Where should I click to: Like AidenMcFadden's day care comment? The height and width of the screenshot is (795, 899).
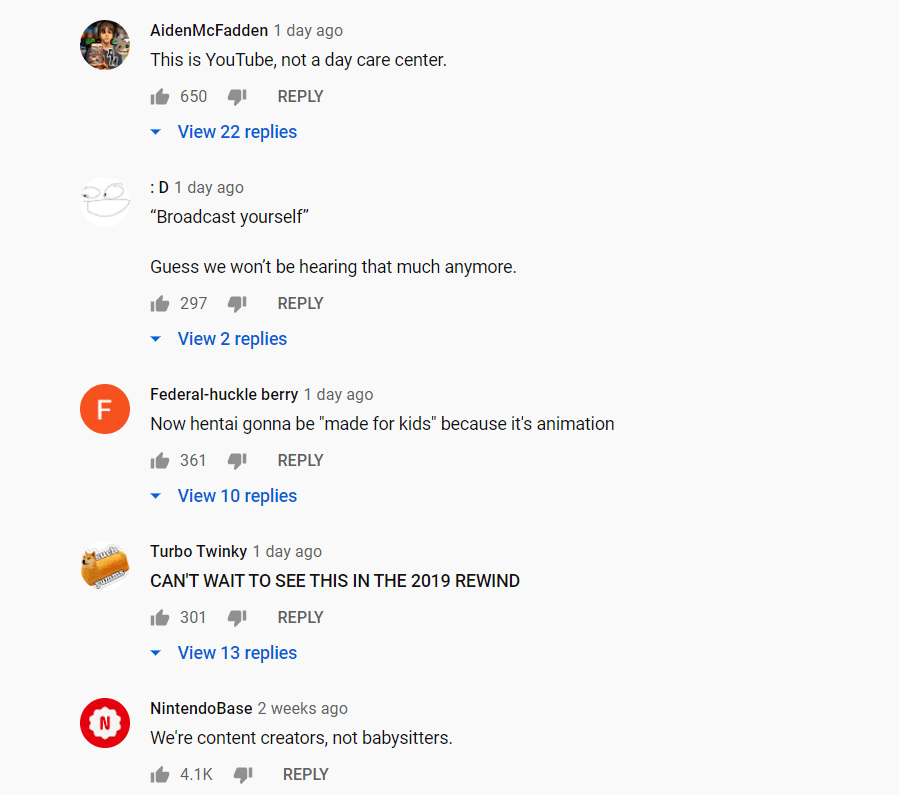coord(160,97)
